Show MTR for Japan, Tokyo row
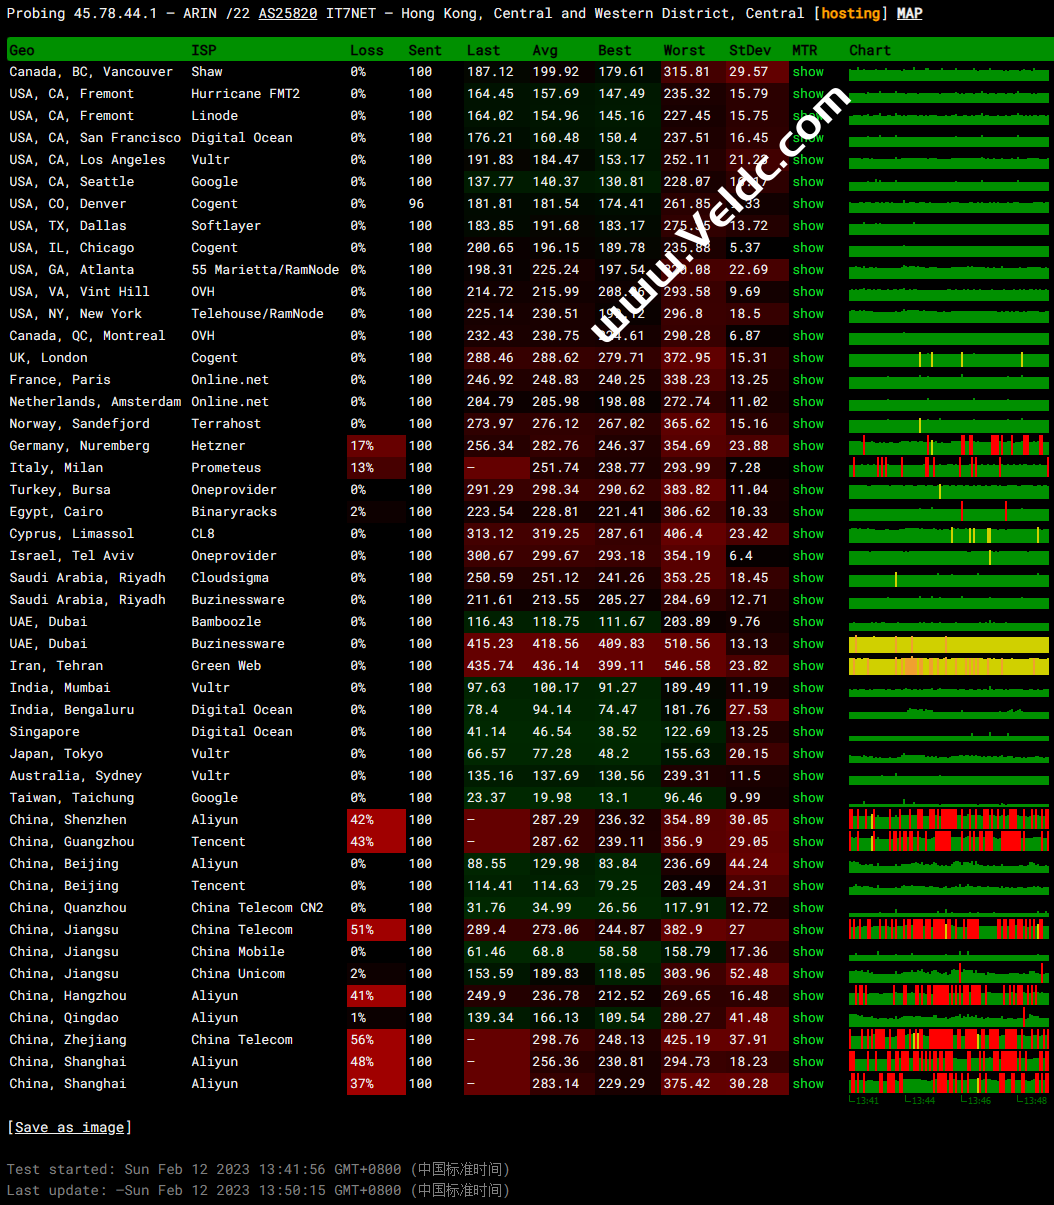1054x1205 pixels. coord(808,754)
